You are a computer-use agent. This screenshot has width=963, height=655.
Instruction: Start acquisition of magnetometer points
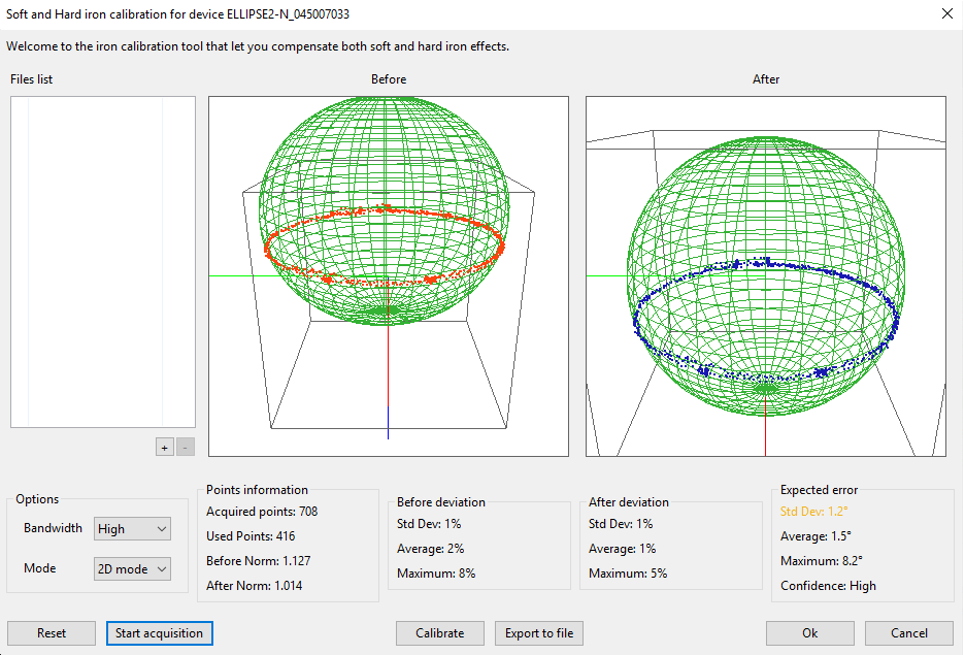click(159, 633)
